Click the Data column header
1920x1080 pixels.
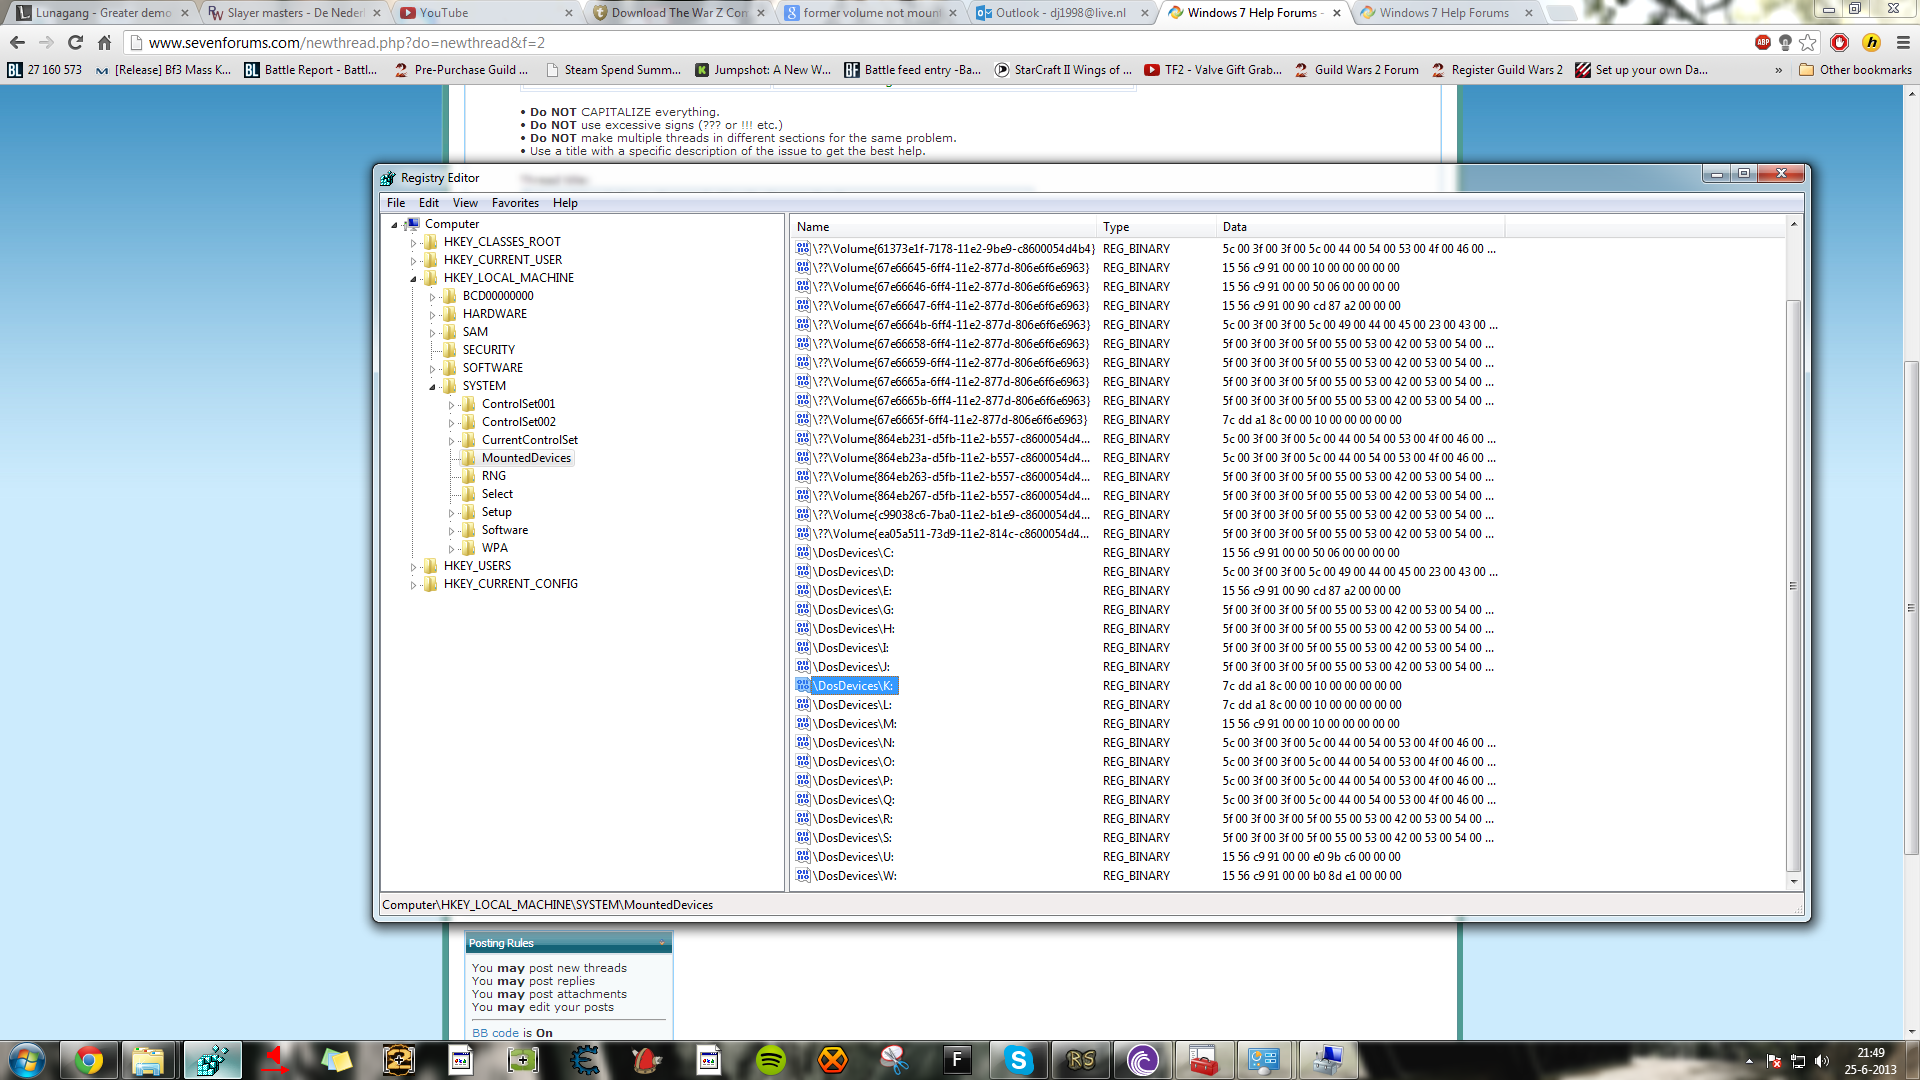pos(1360,227)
